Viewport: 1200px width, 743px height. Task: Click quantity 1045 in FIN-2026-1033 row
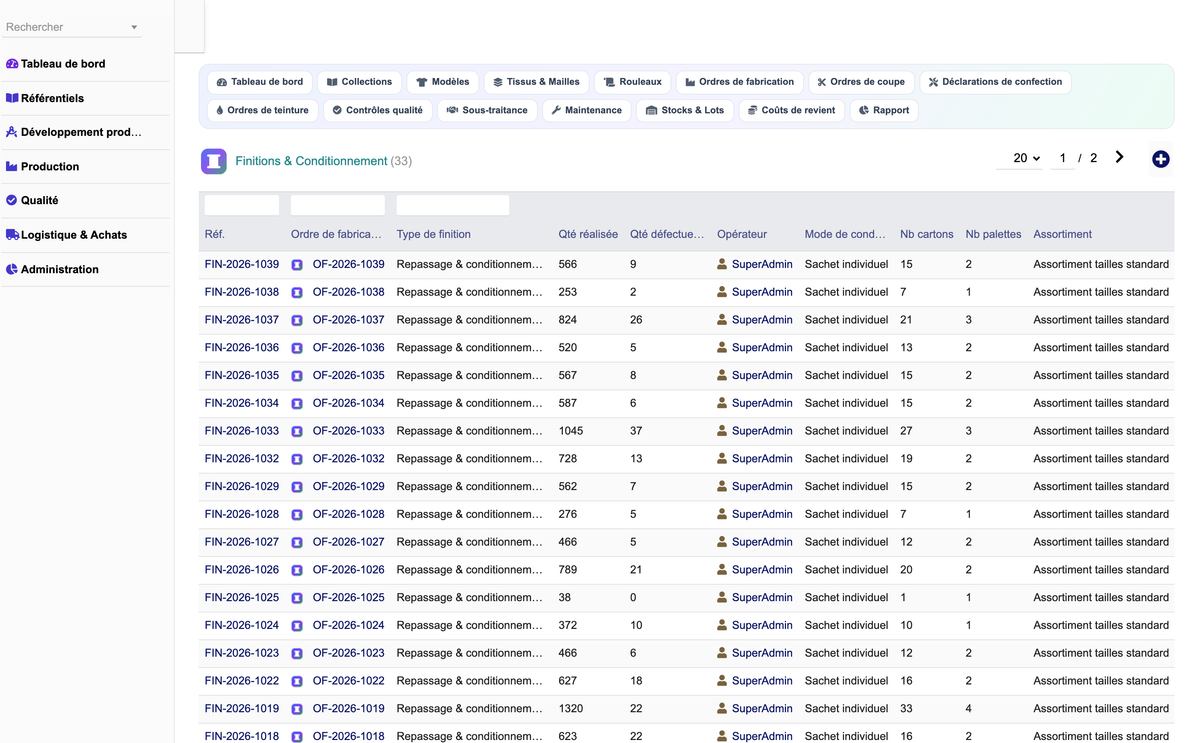click(x=571, y=431)
